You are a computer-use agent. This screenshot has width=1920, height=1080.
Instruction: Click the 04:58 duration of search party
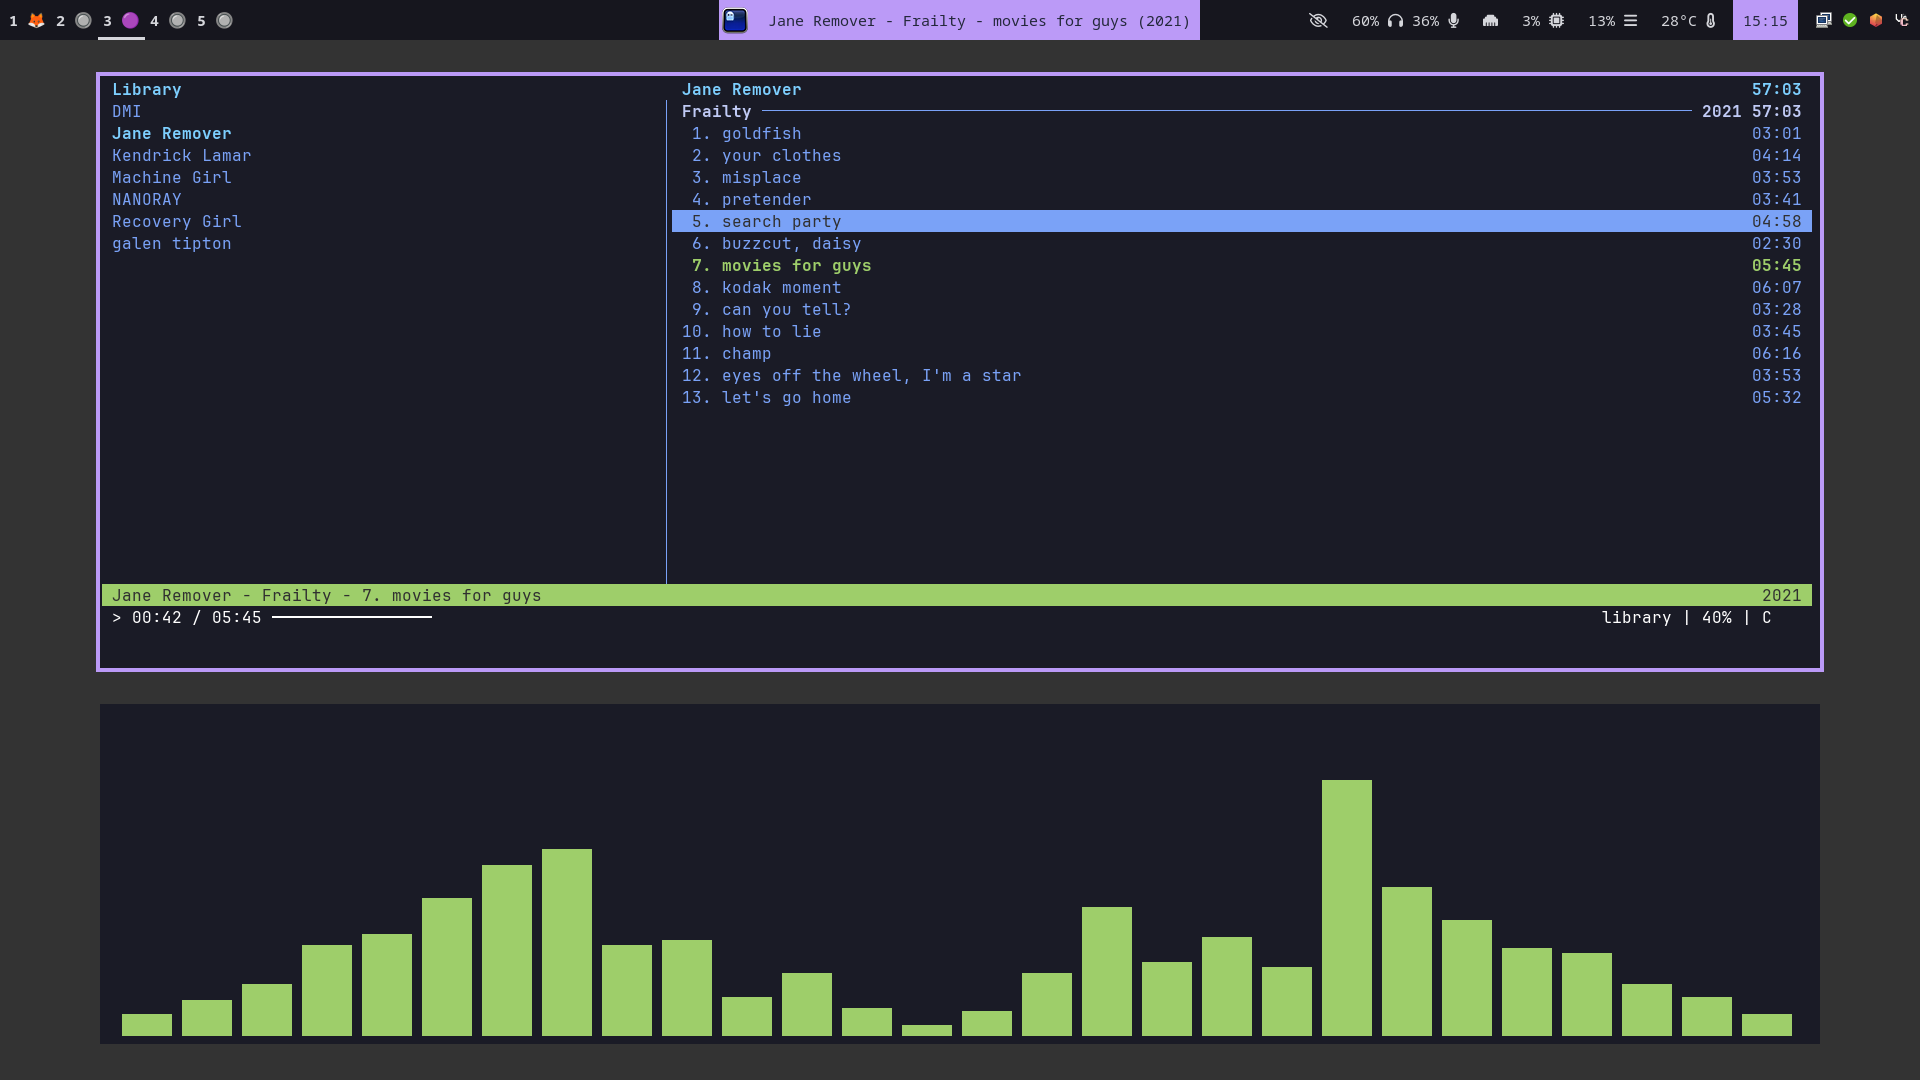point(1776,221)
